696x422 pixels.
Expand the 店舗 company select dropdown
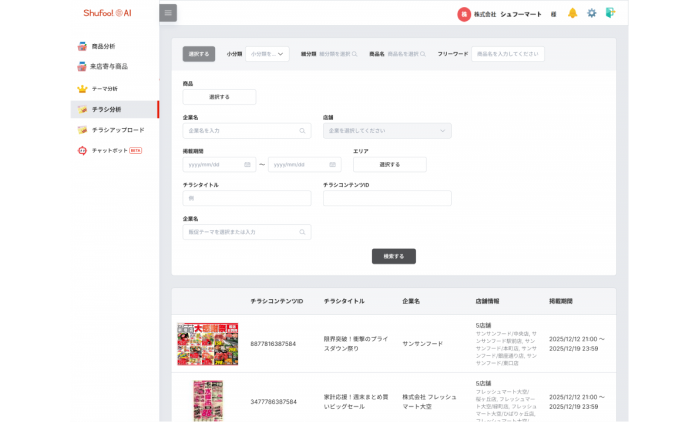pyautogui.click(x=387, y=131)
